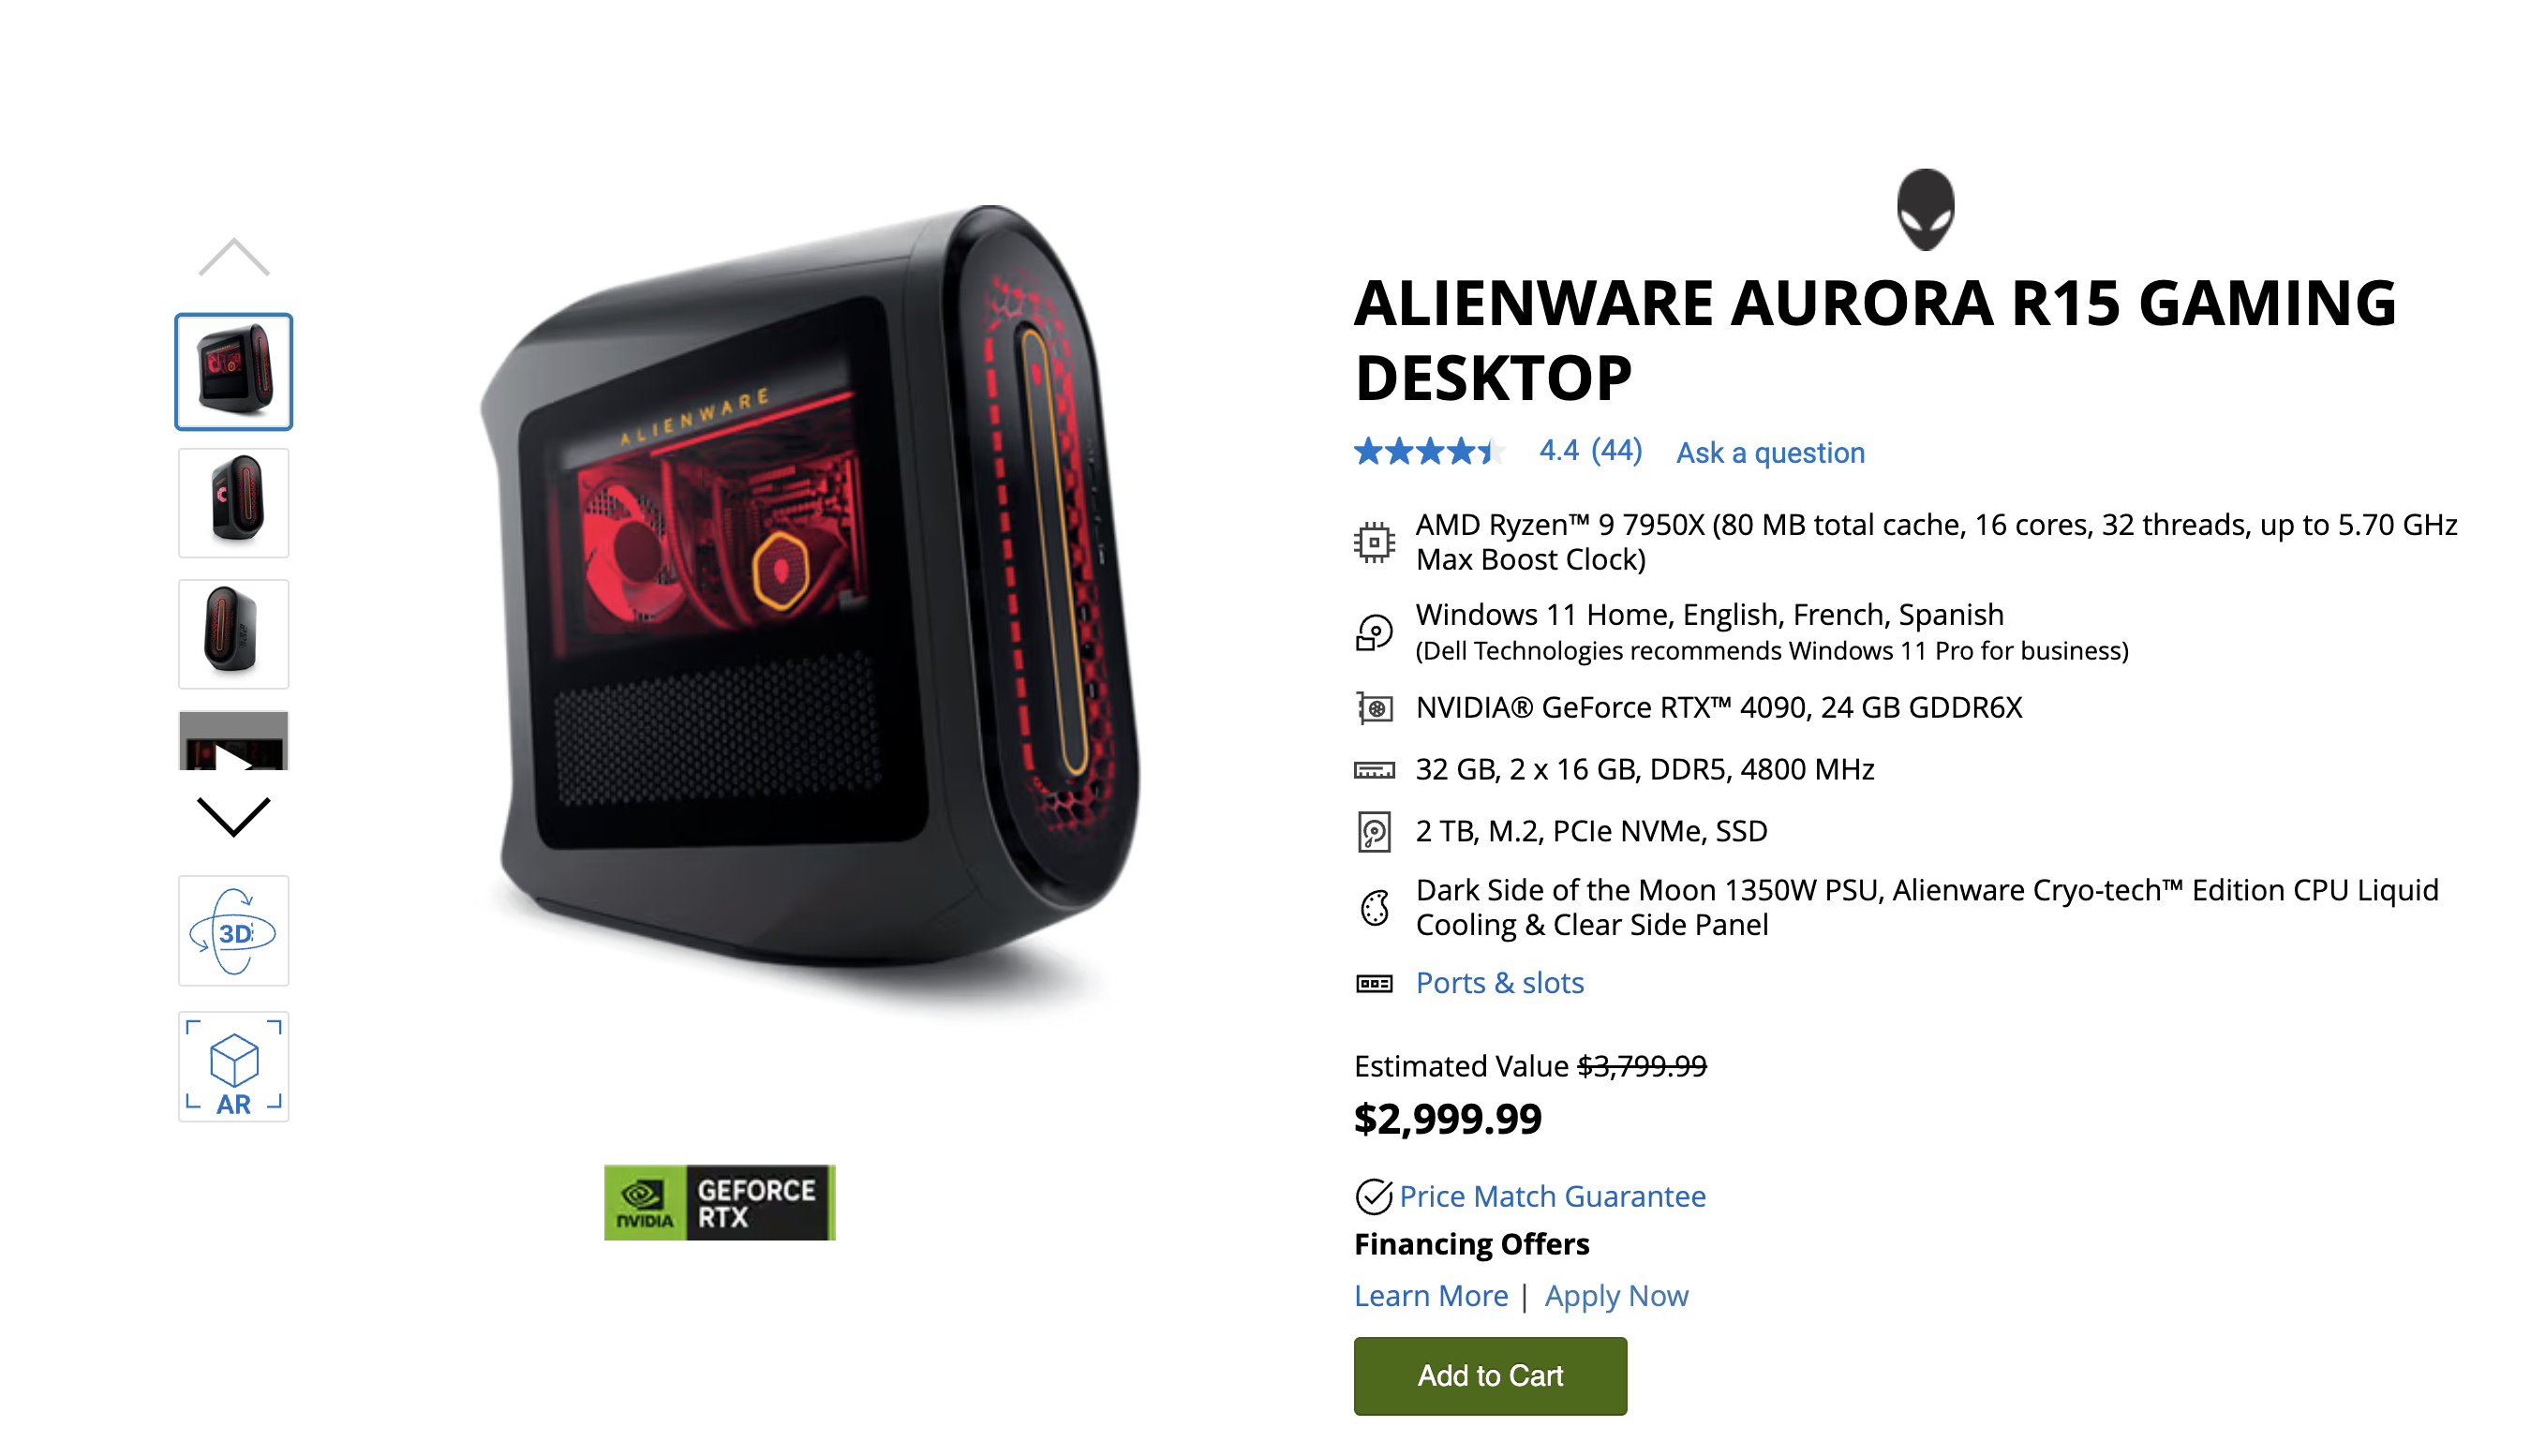Click the Alienware alien head logo

point(1925,209)
